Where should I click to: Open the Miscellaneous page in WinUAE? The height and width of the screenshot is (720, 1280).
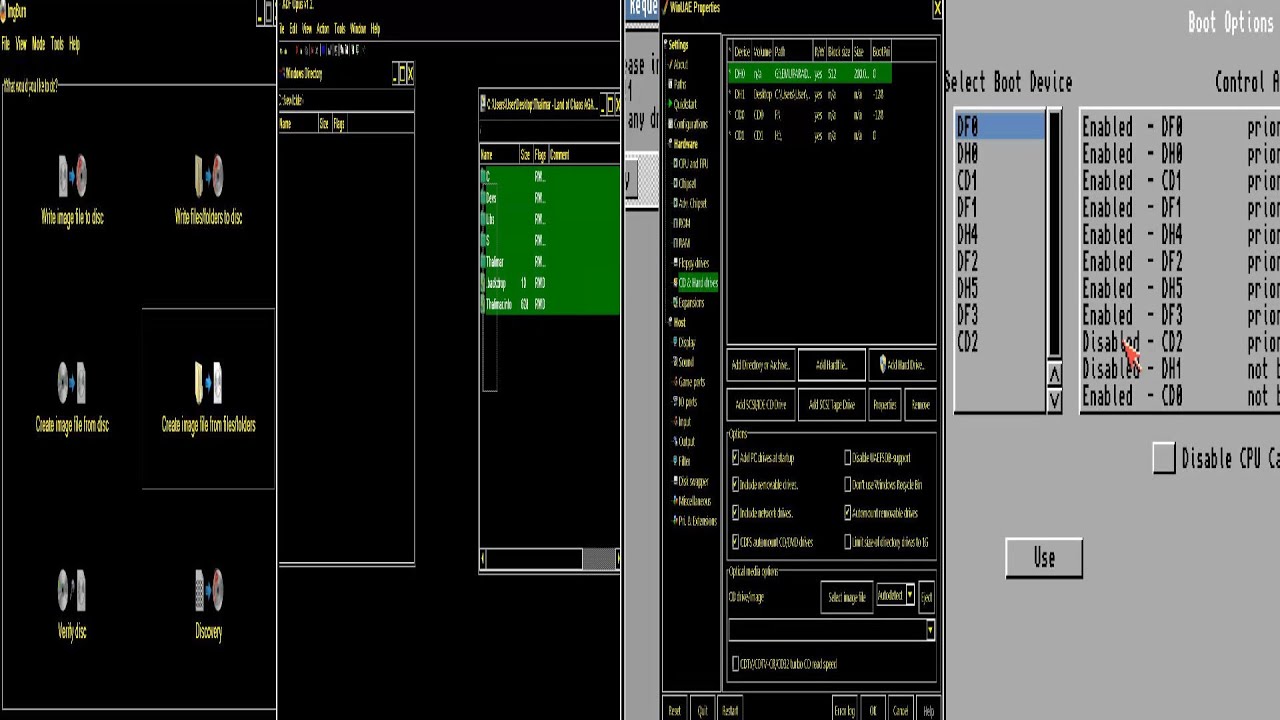point(694,501)
